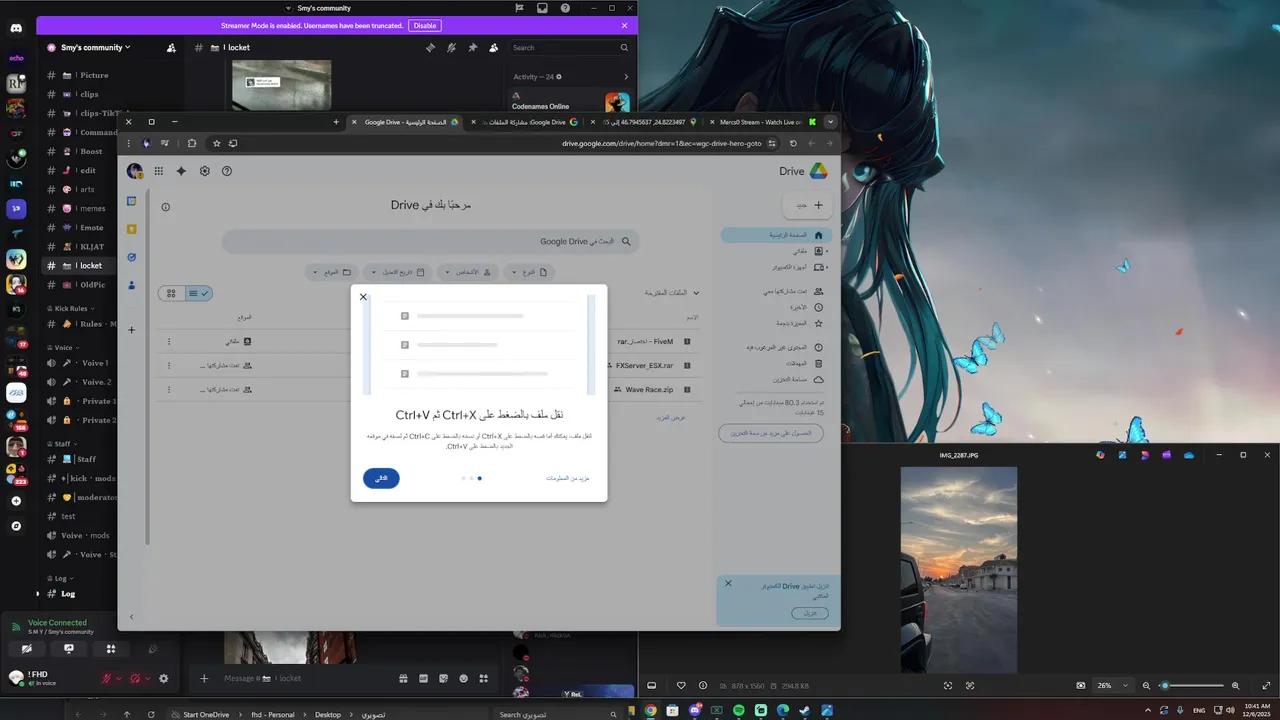
Task: Switch to Google Maps coordinates tab
Action: click(x=642, y=122)
